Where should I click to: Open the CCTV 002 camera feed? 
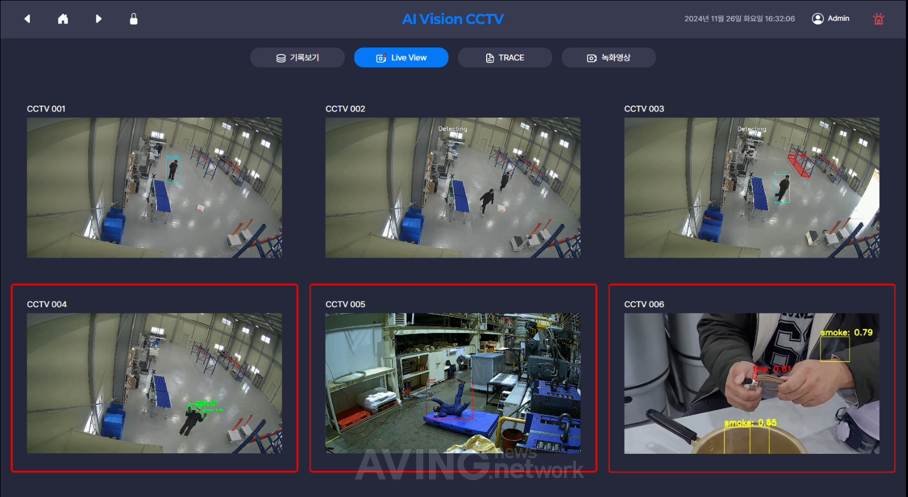point(453,188)
